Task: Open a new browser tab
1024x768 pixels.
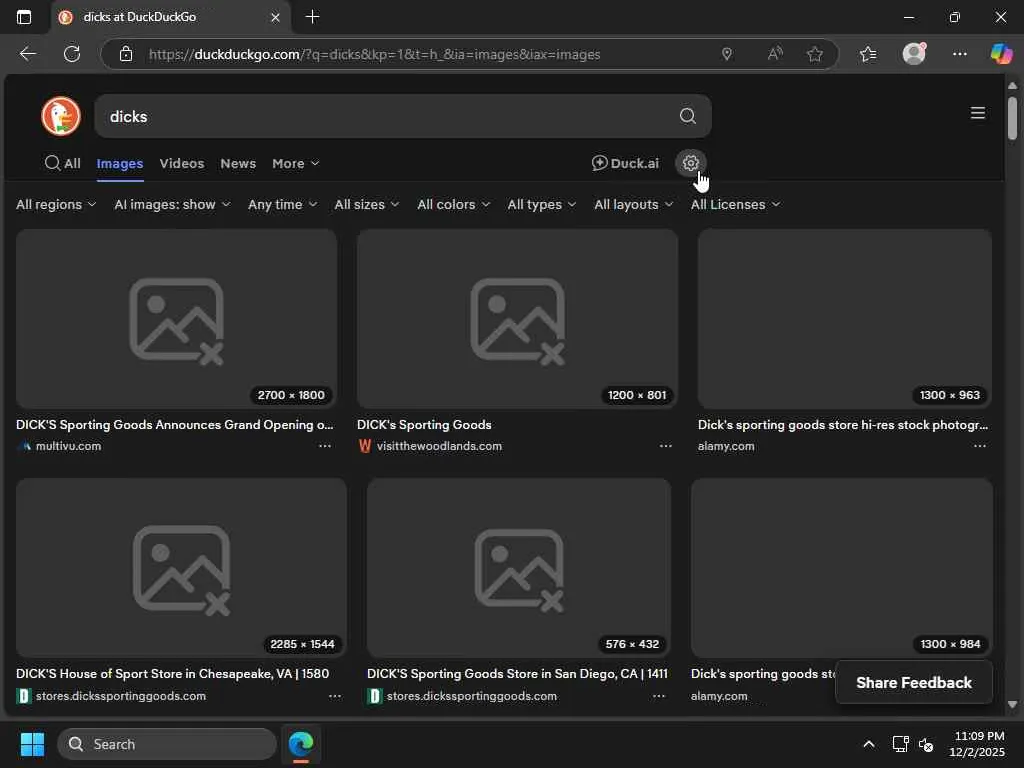Action: 312,17
